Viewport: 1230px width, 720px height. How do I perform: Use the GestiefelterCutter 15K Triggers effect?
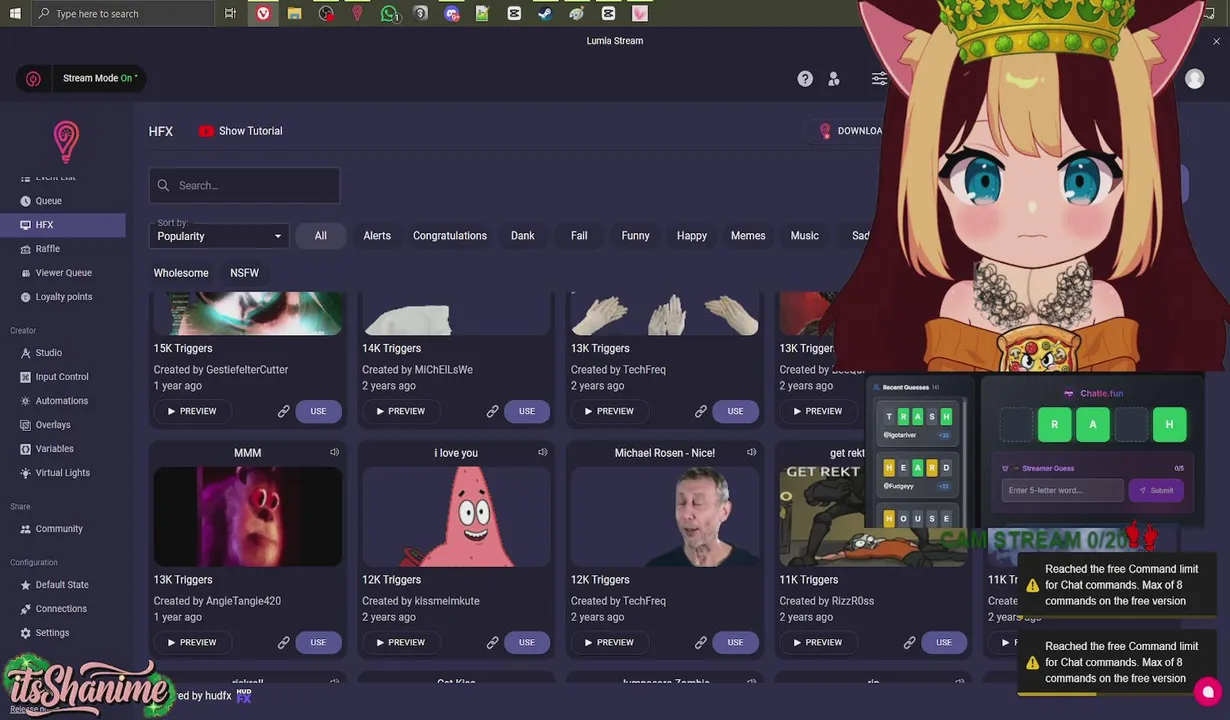318,411
